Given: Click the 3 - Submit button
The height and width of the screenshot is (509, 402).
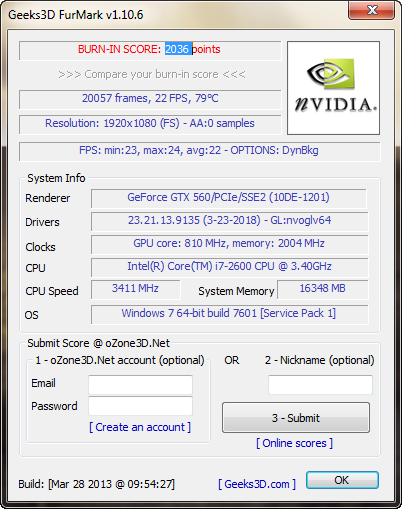Looking at the screenshot, I should [296, 418].
